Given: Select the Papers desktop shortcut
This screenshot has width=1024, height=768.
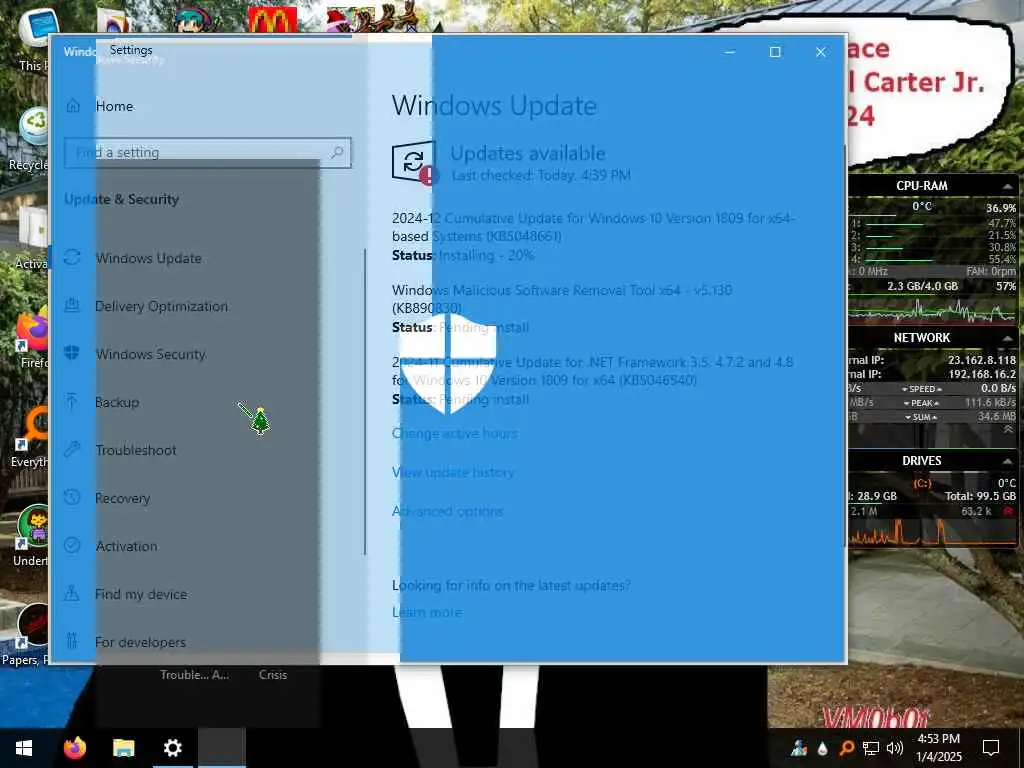Looking at the screenshot, I should point(27,633).
